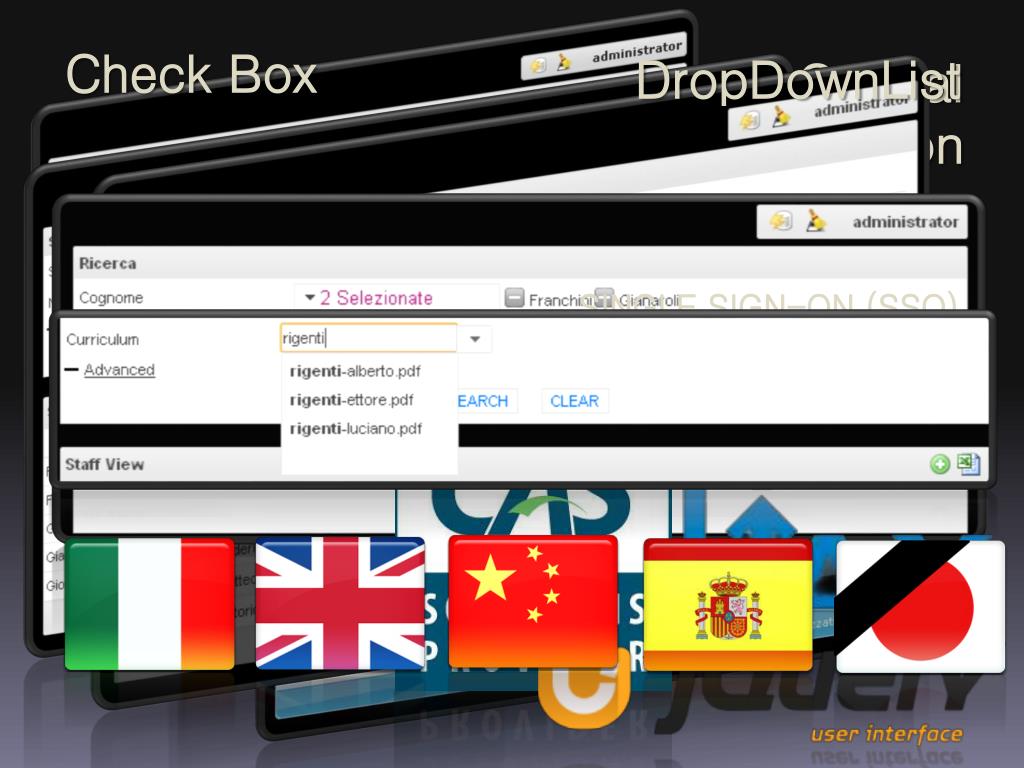
Task: Click the Staff View panel header
Action: (522, 464)
